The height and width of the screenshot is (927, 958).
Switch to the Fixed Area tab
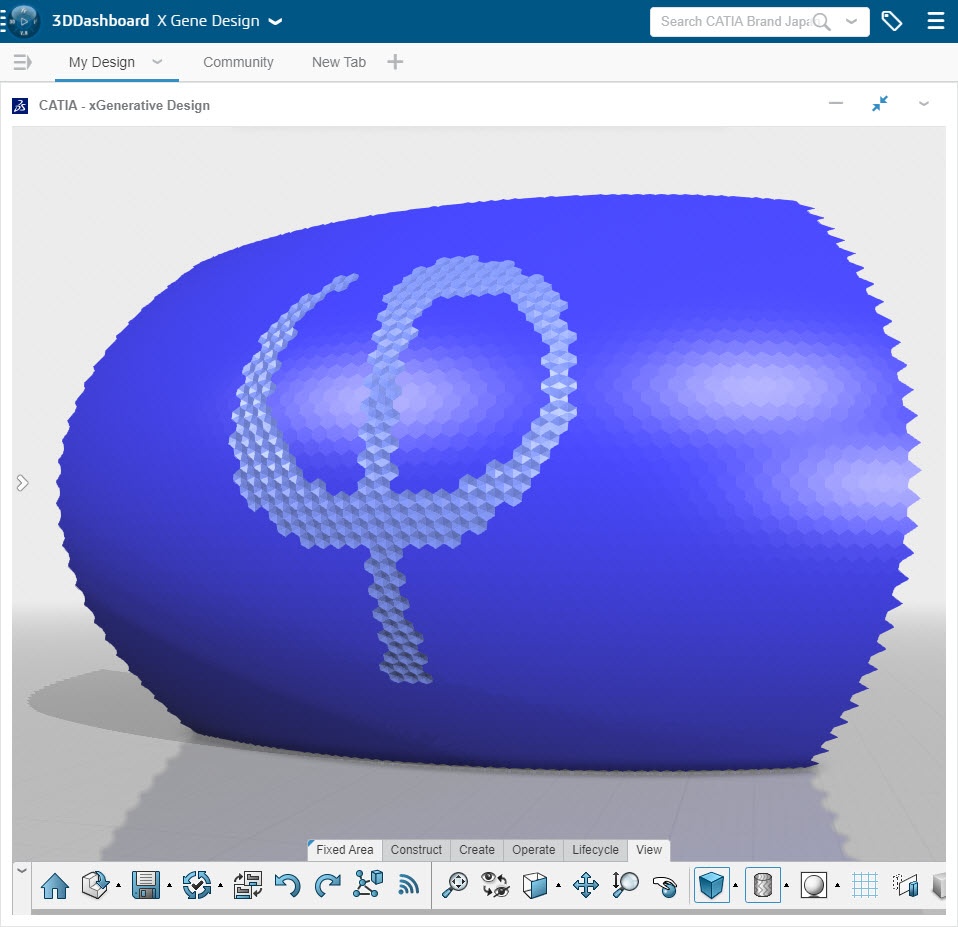coord(345,849)
